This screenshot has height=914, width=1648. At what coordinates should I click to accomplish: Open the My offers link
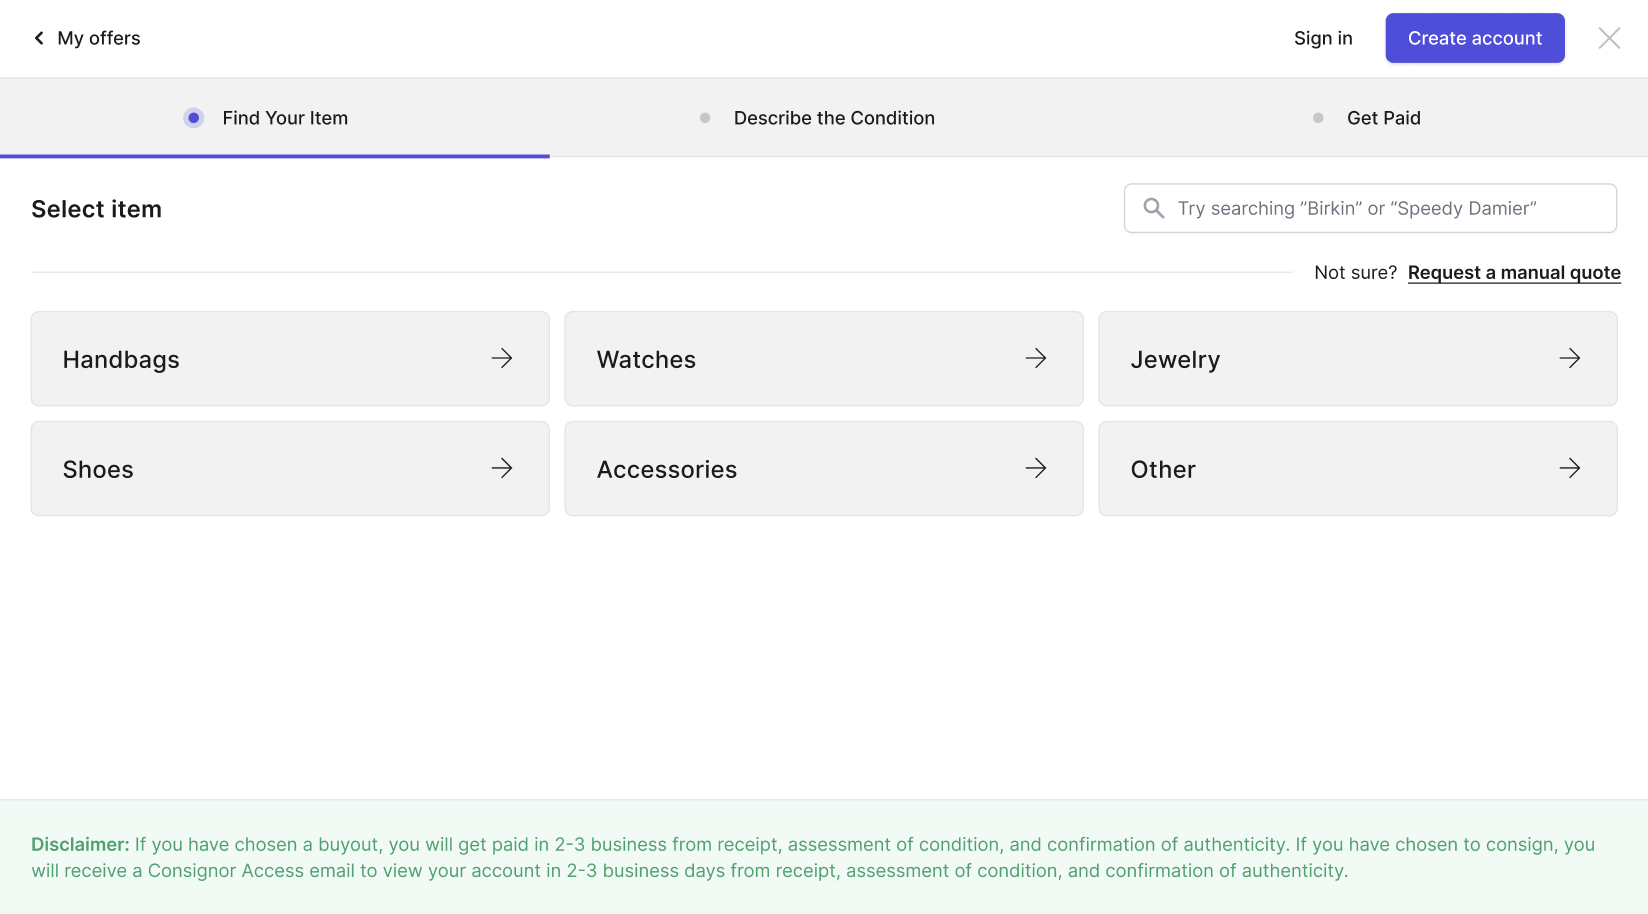99,38
